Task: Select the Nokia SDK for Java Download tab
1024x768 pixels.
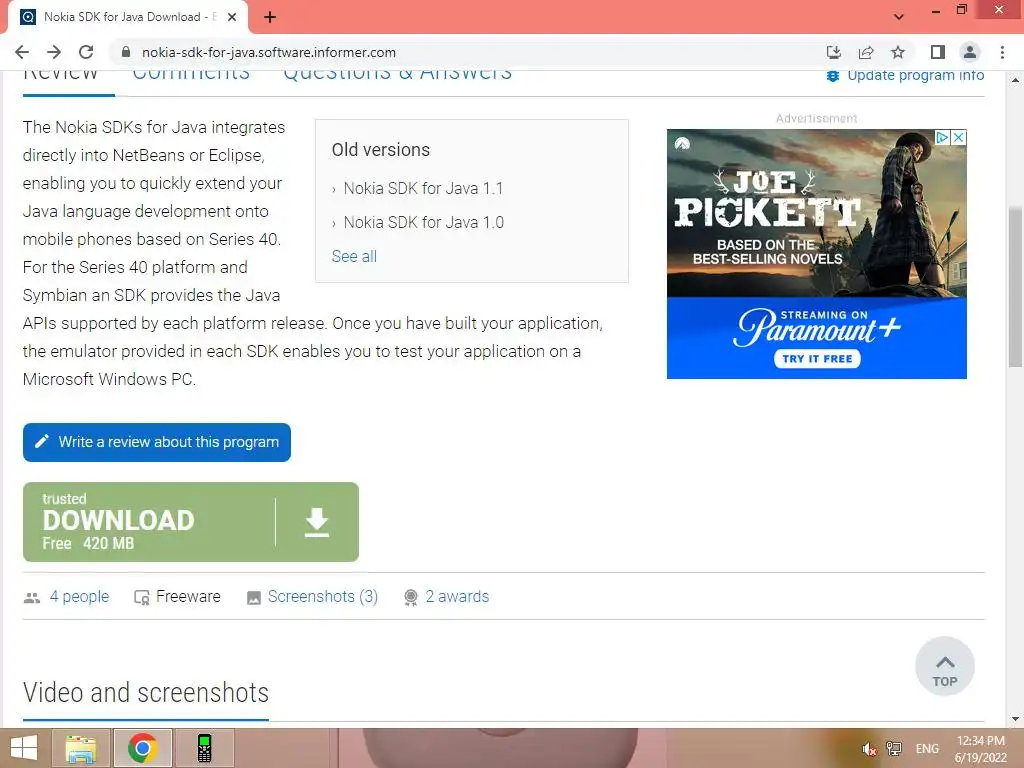Action: point(128,18)
